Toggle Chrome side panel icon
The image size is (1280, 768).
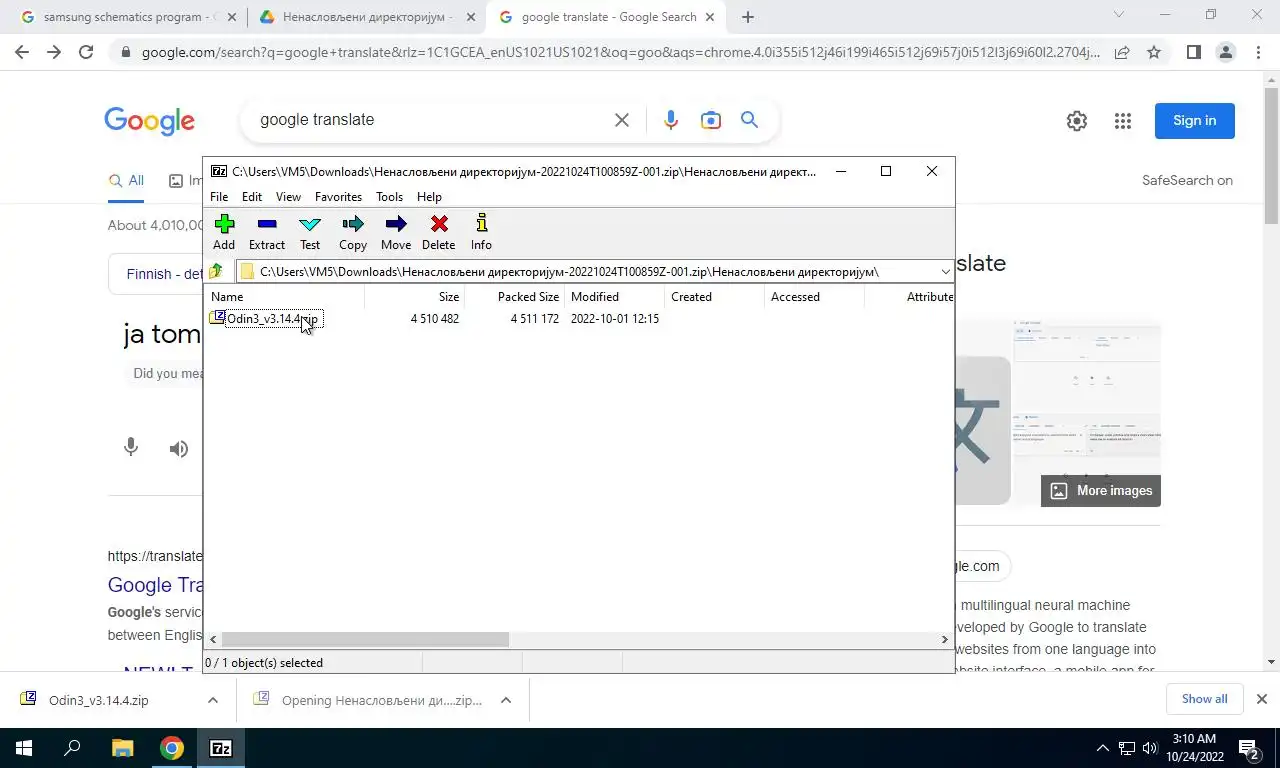tap(1193, 52)
